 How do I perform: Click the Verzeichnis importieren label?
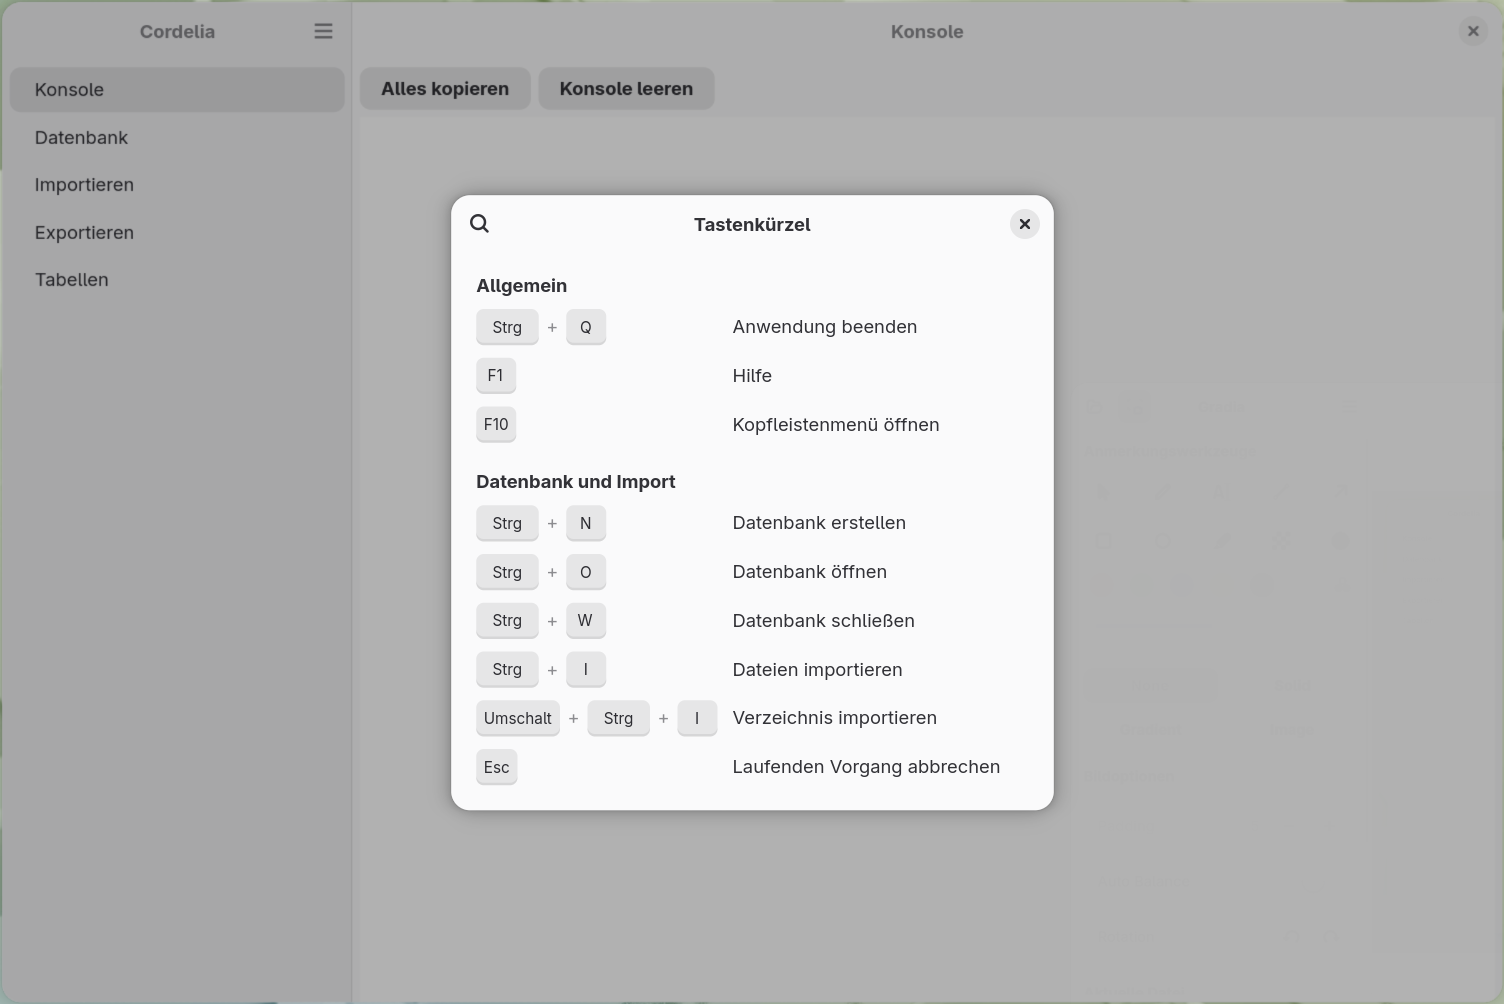835,718
